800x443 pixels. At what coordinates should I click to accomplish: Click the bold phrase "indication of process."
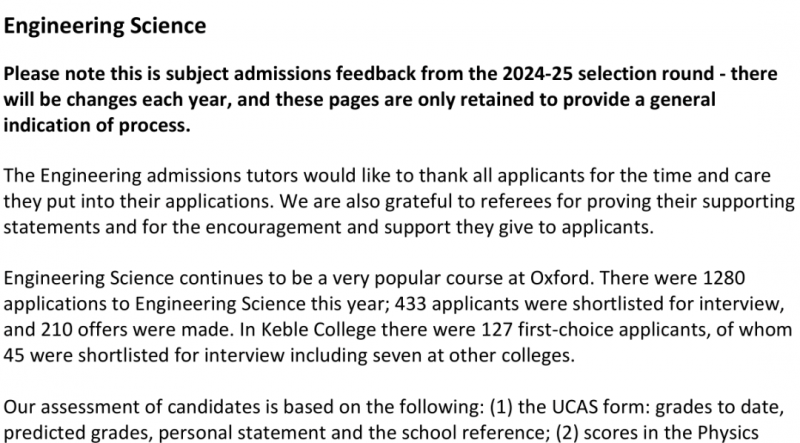tap(97, 125)
